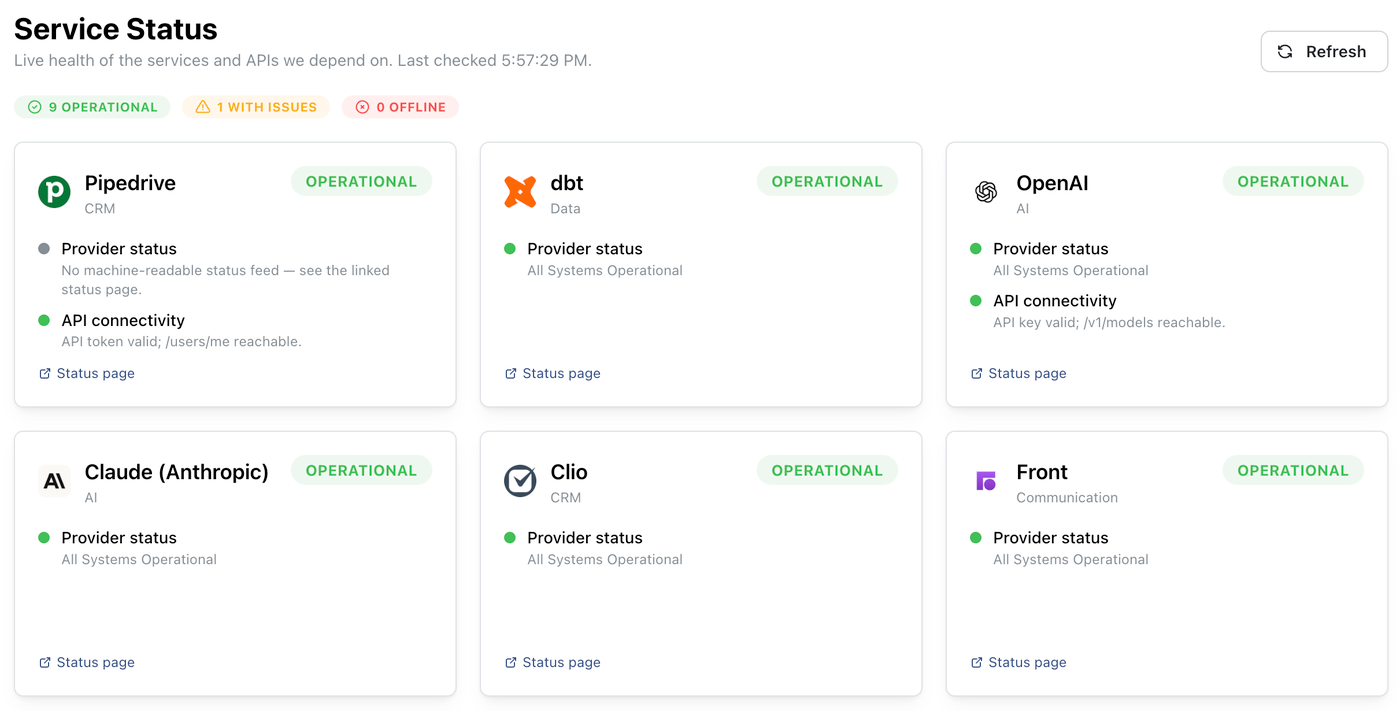Click 'All Systems Operational' text on Front card
The image size is (1400, 711).
1071,560
